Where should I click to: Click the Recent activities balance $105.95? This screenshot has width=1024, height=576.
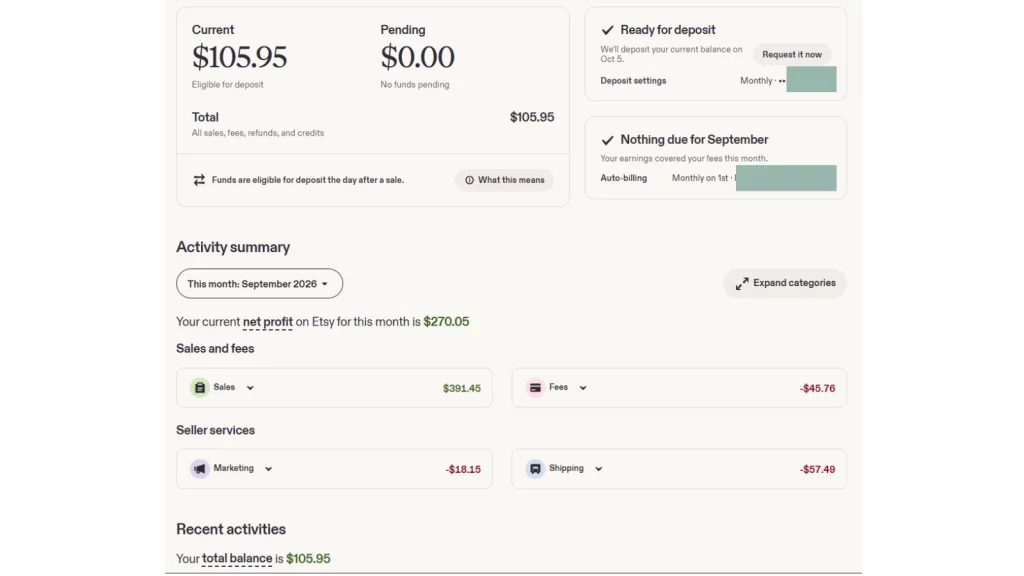pyautogui.click(x=308, y=558)
